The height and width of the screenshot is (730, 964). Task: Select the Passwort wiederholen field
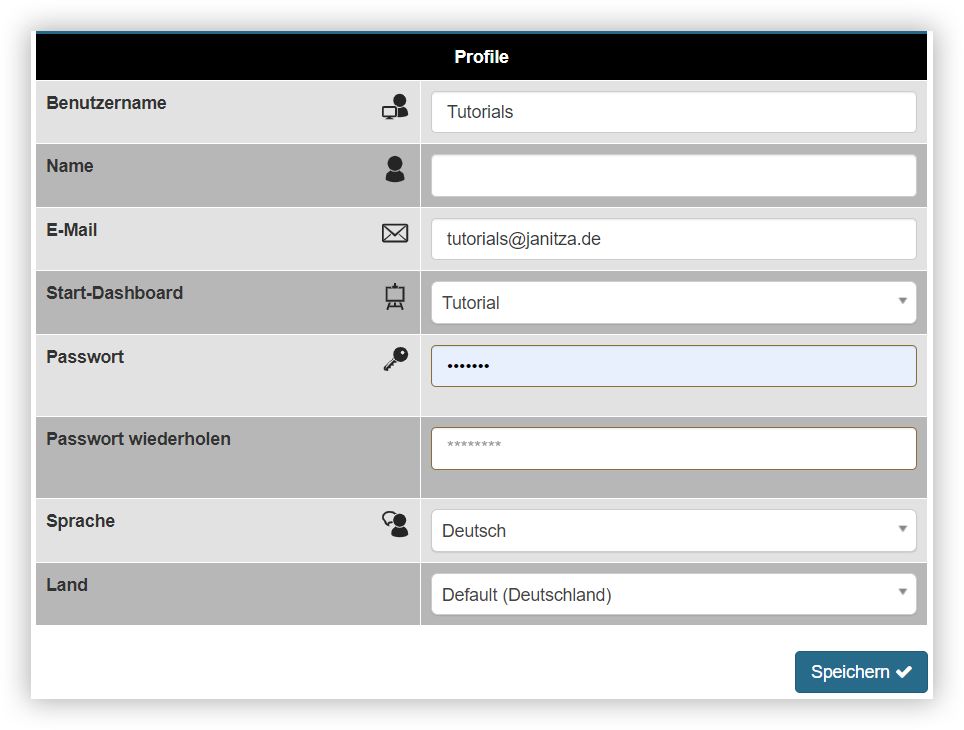tap(673, 448)
